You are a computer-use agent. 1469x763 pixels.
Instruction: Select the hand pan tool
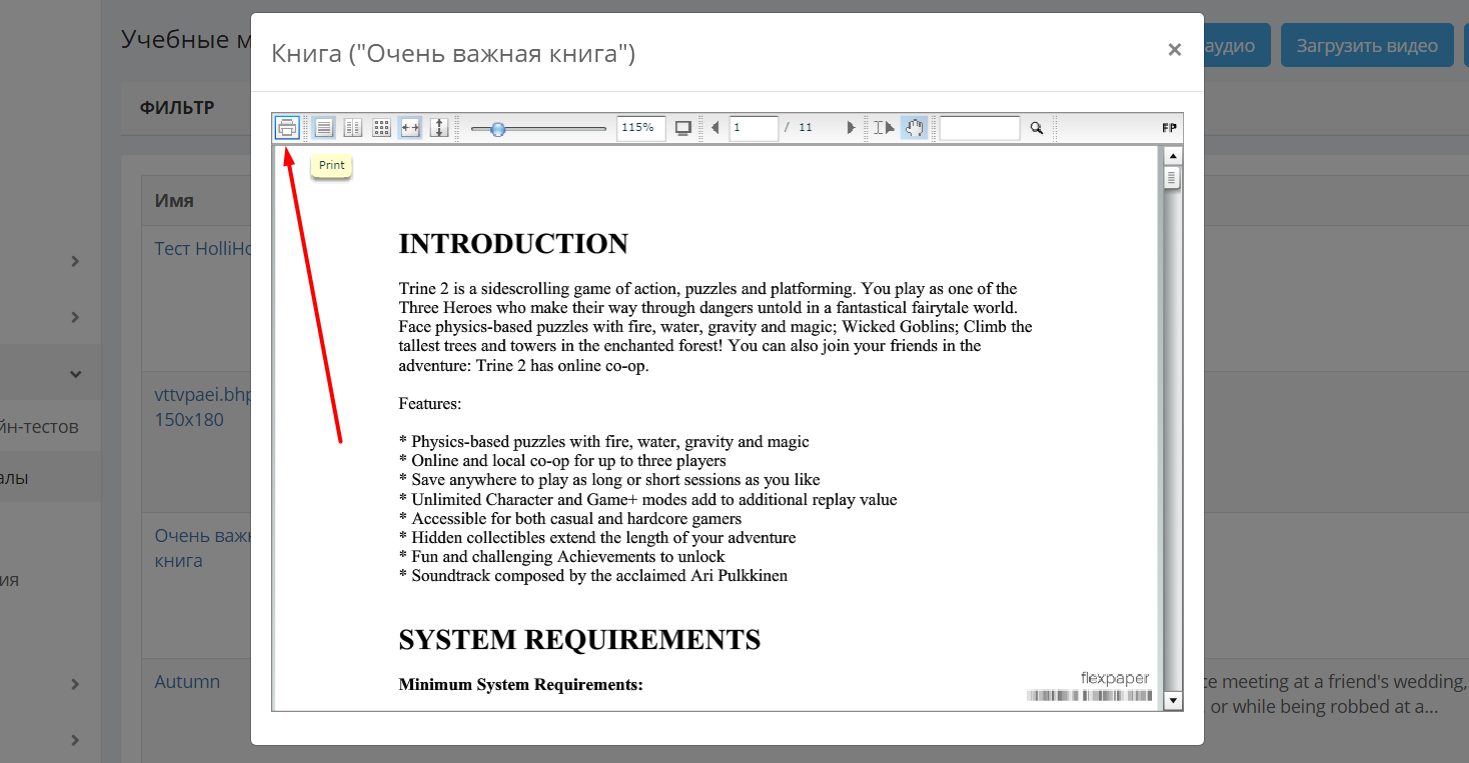pyautogui.click(x=914, y=128)
